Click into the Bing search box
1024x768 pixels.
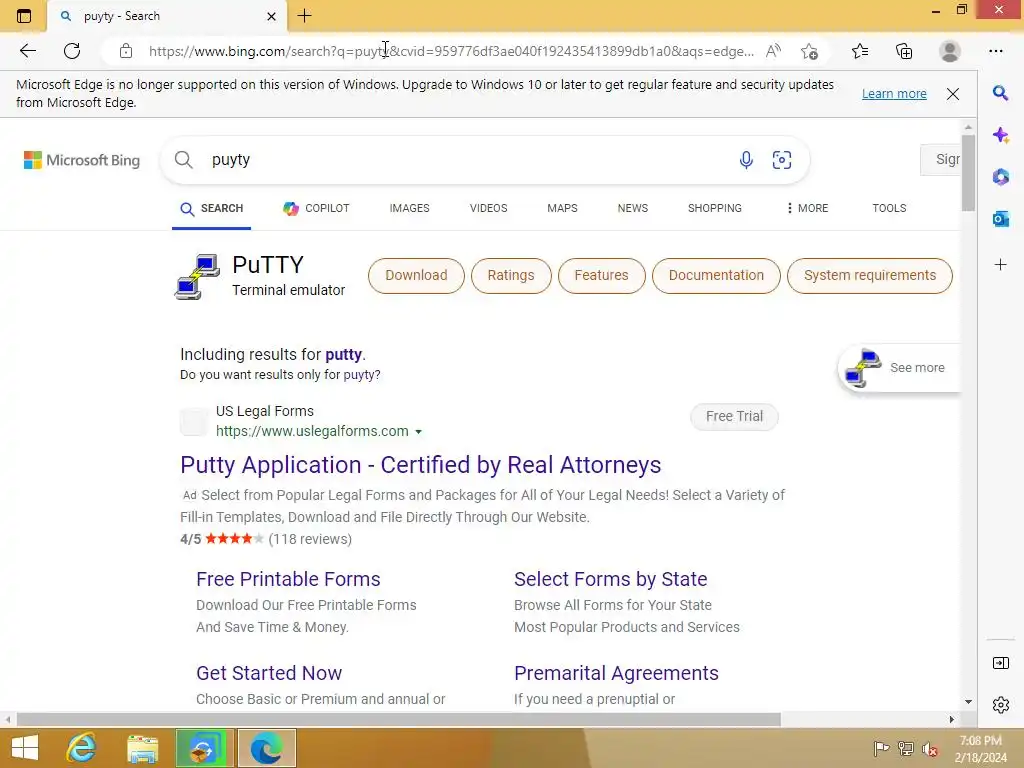click(470, 160)
